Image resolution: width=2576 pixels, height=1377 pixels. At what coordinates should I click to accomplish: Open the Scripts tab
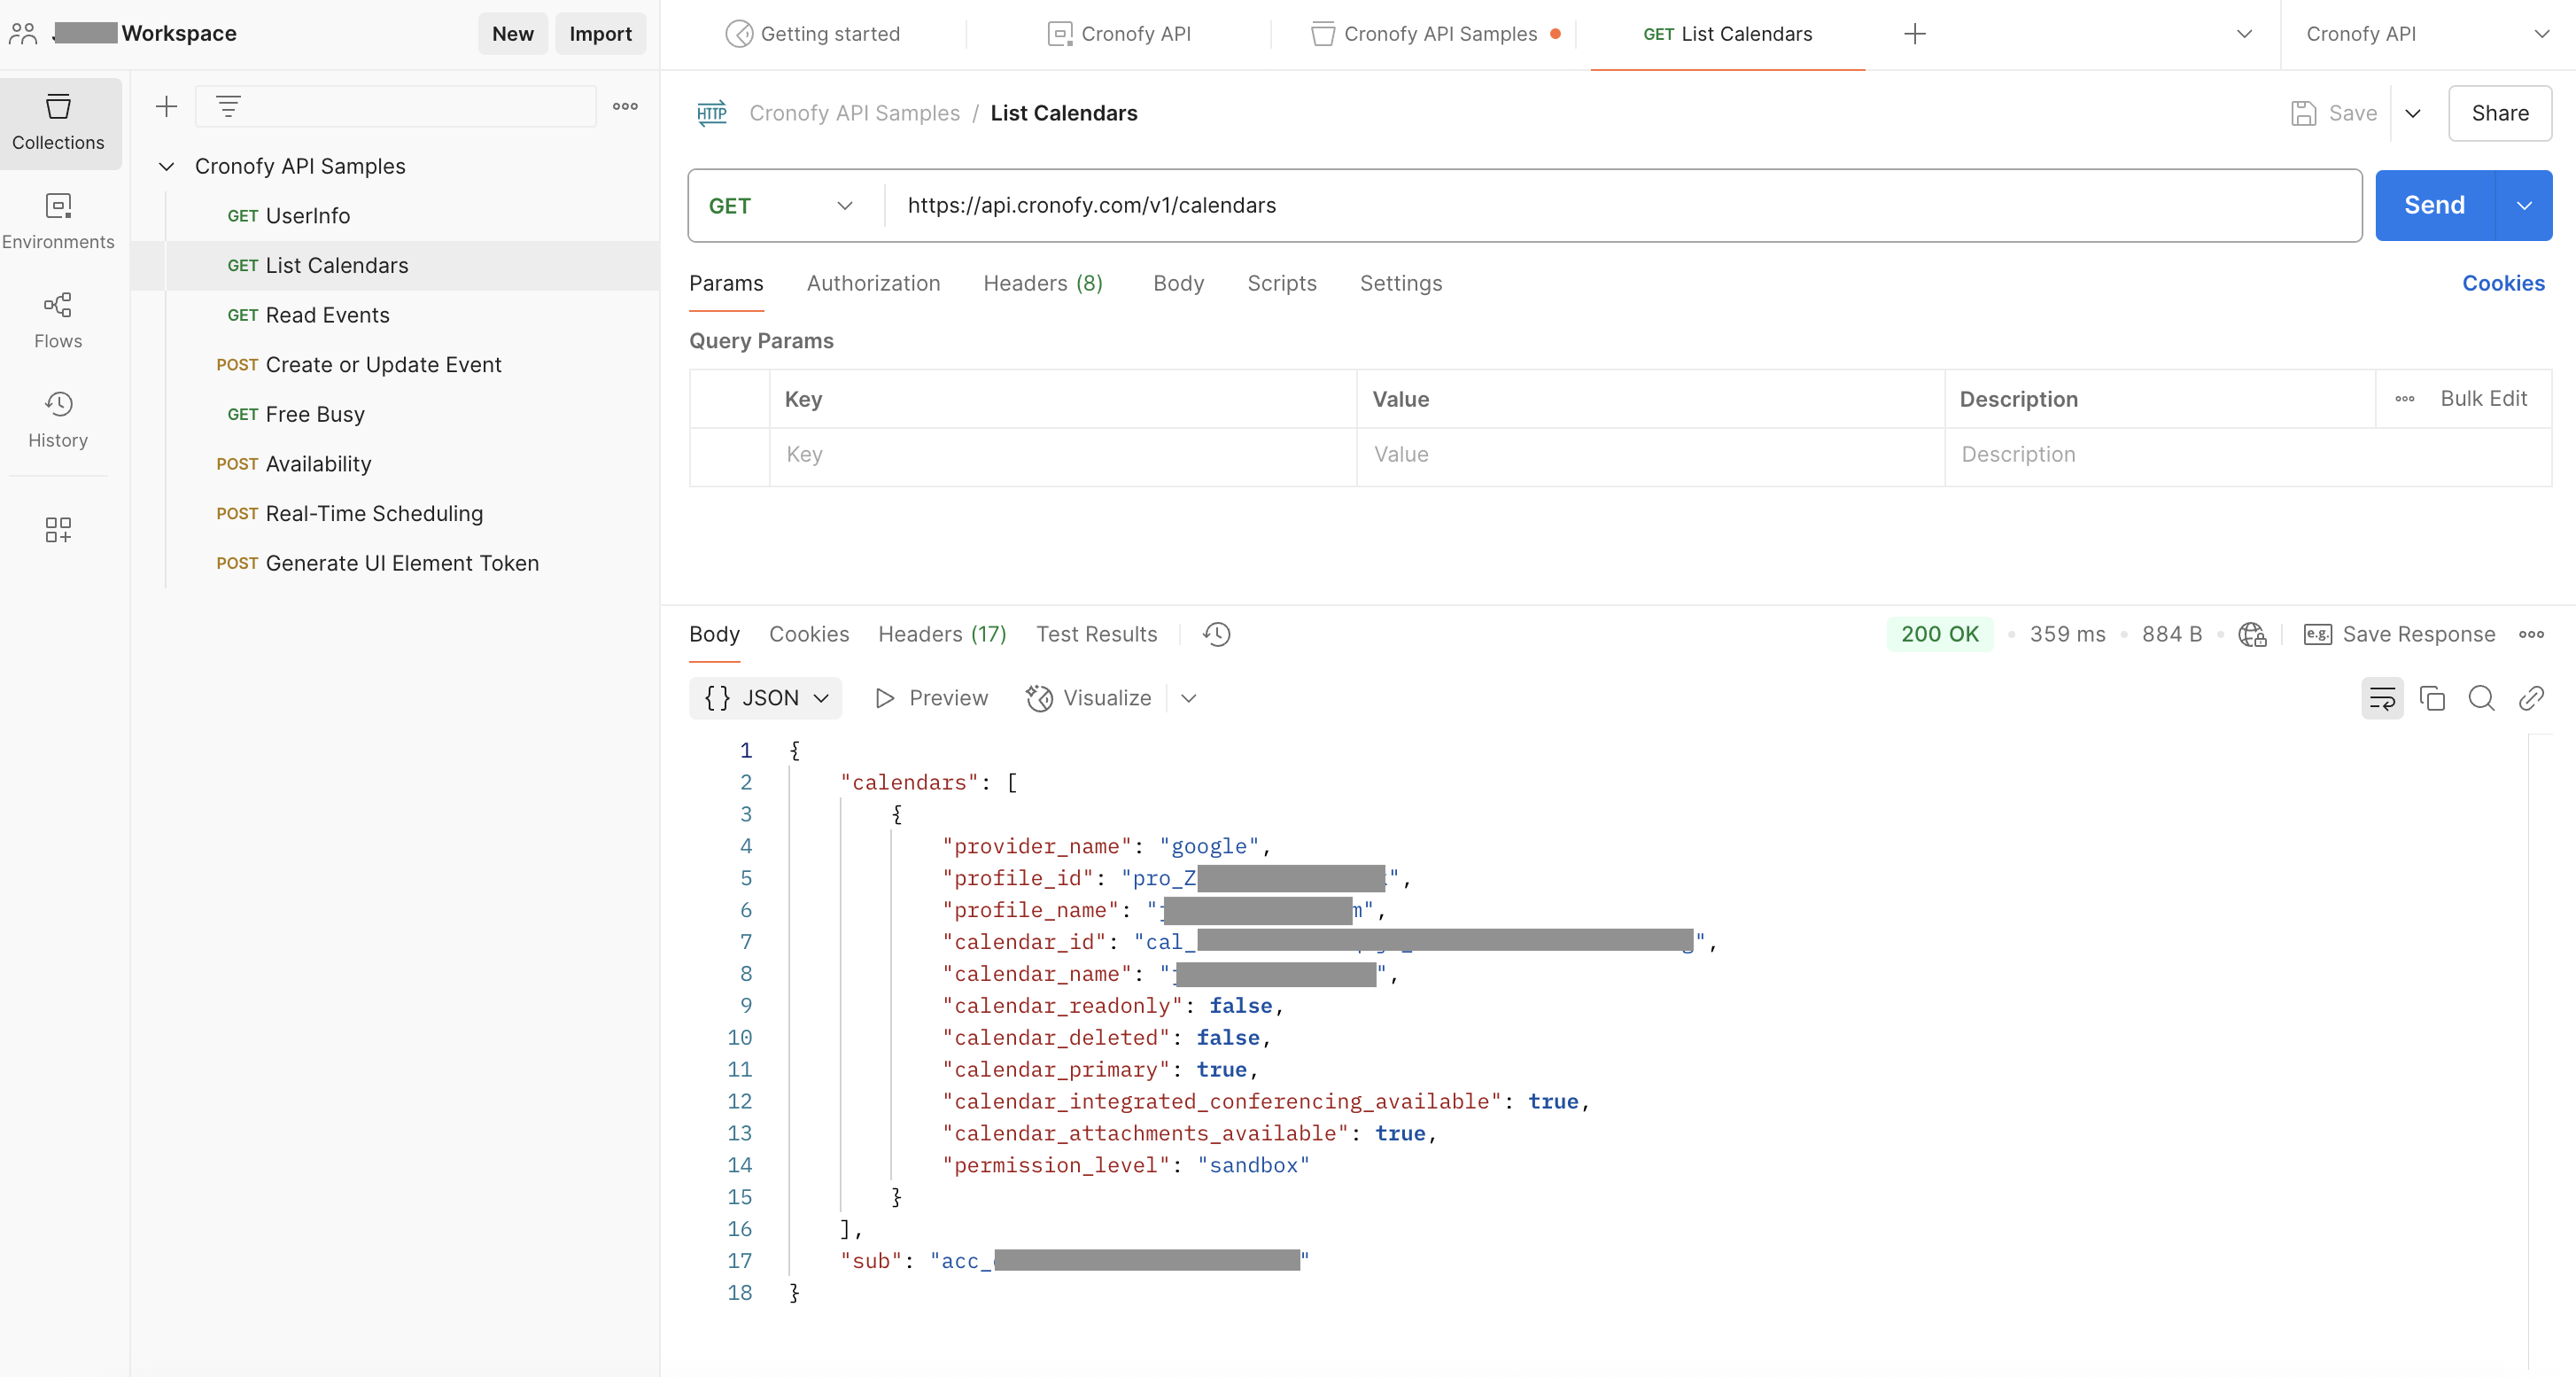click(x=1282, y=283)
